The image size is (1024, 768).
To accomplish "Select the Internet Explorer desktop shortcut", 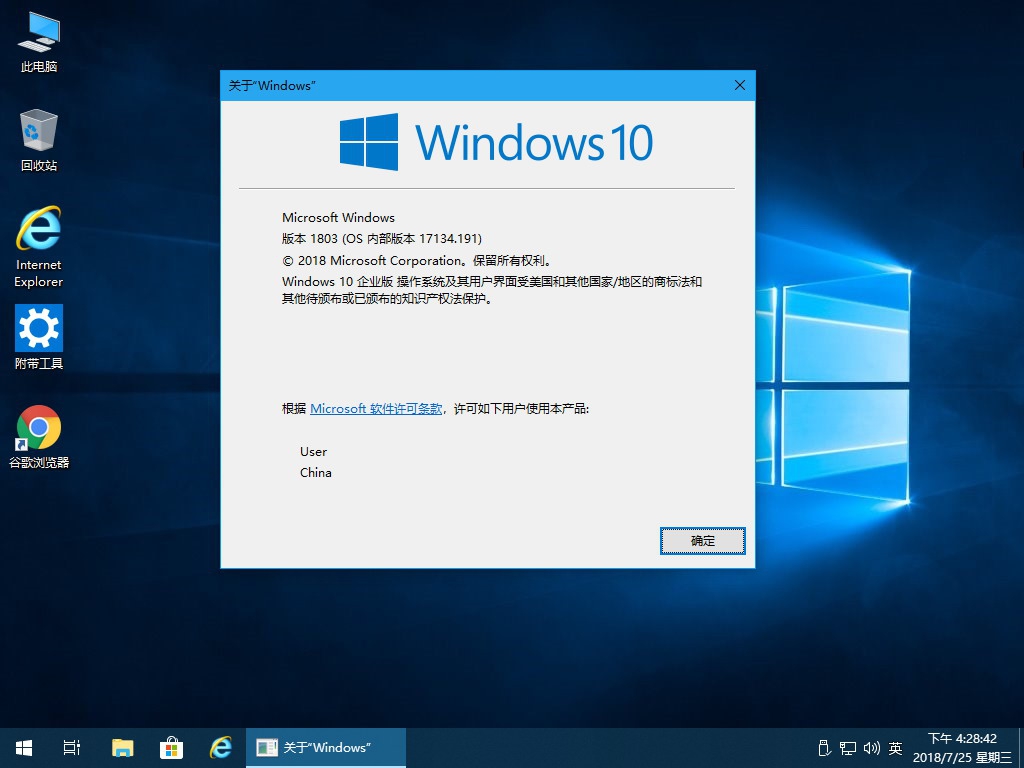I will pyautogui.click(x=39, y=247).
